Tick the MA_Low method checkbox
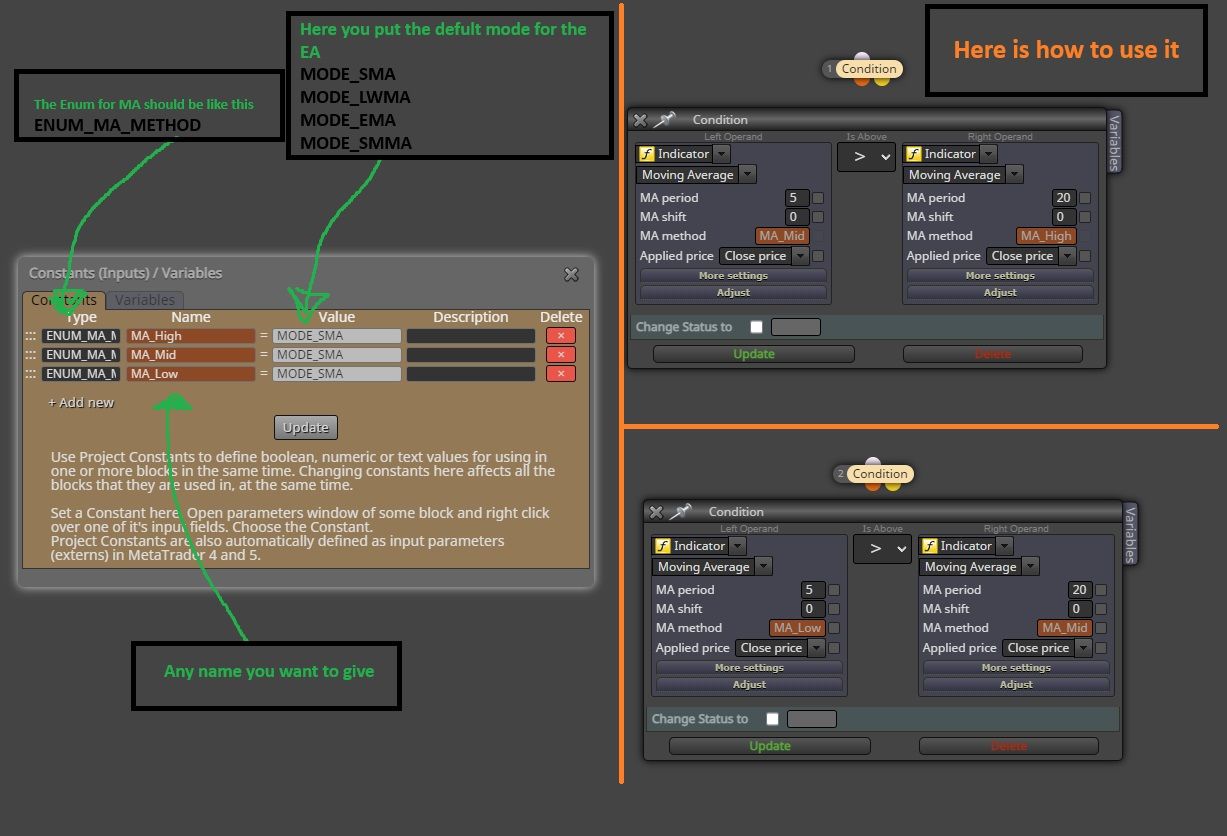1227x836 pixels. (x=834, y=628)
